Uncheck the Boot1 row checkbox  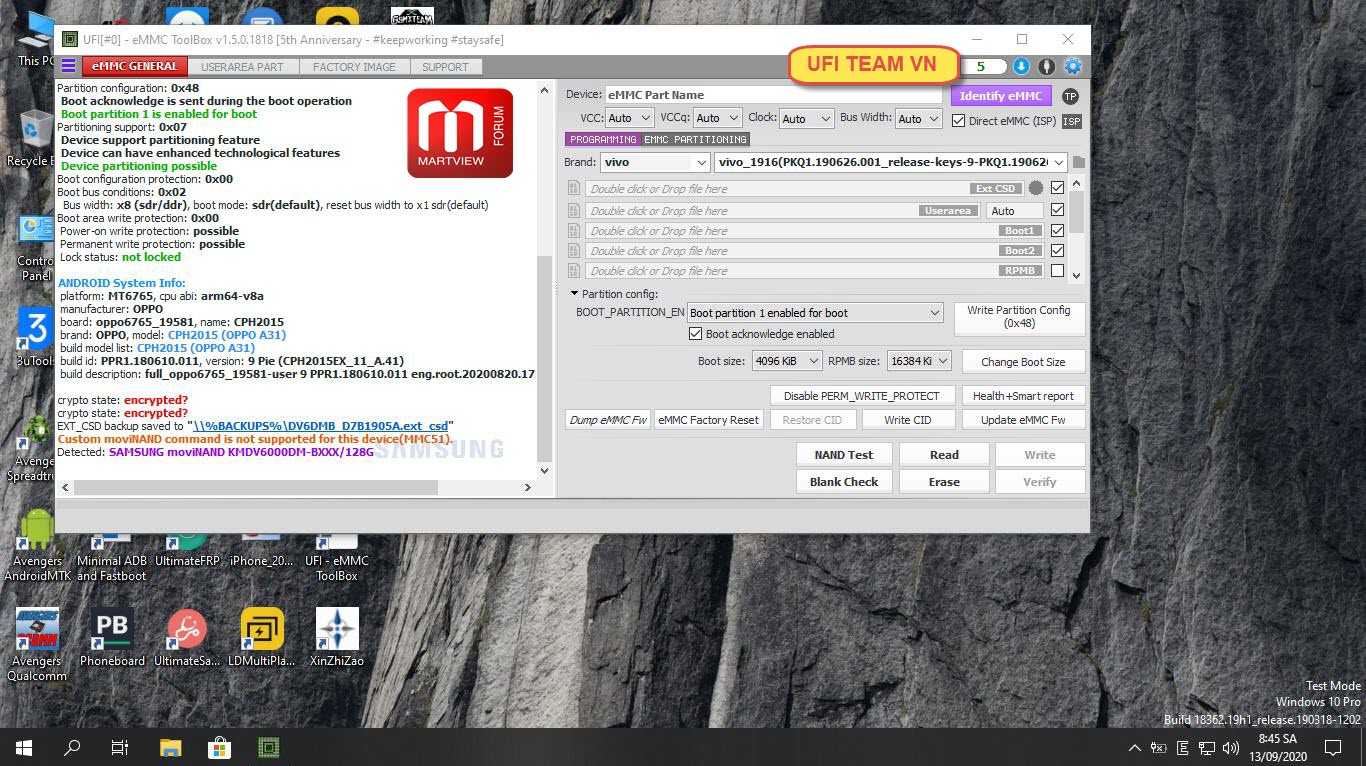coord(1058,231)
